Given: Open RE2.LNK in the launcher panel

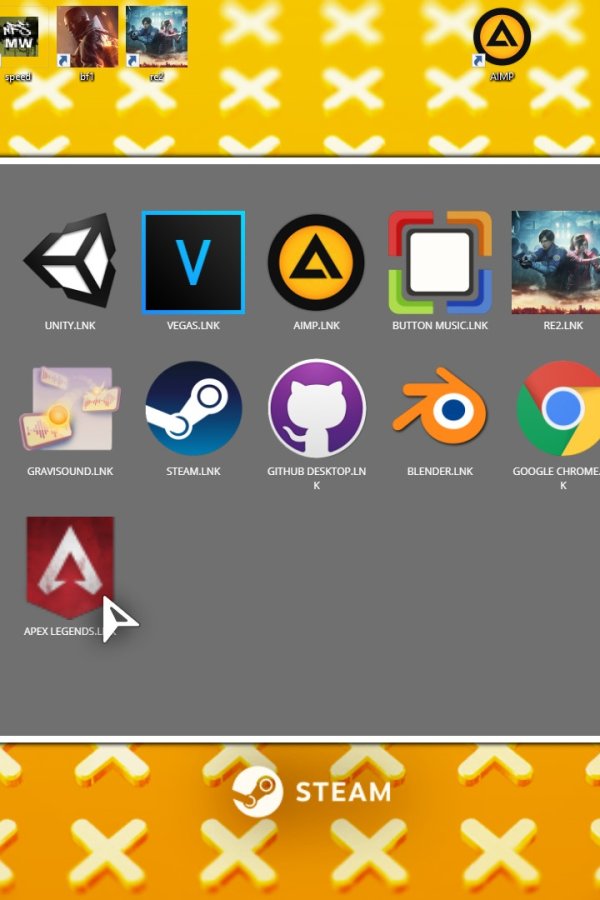Looking at the screenshot, I should click(556, 262).
